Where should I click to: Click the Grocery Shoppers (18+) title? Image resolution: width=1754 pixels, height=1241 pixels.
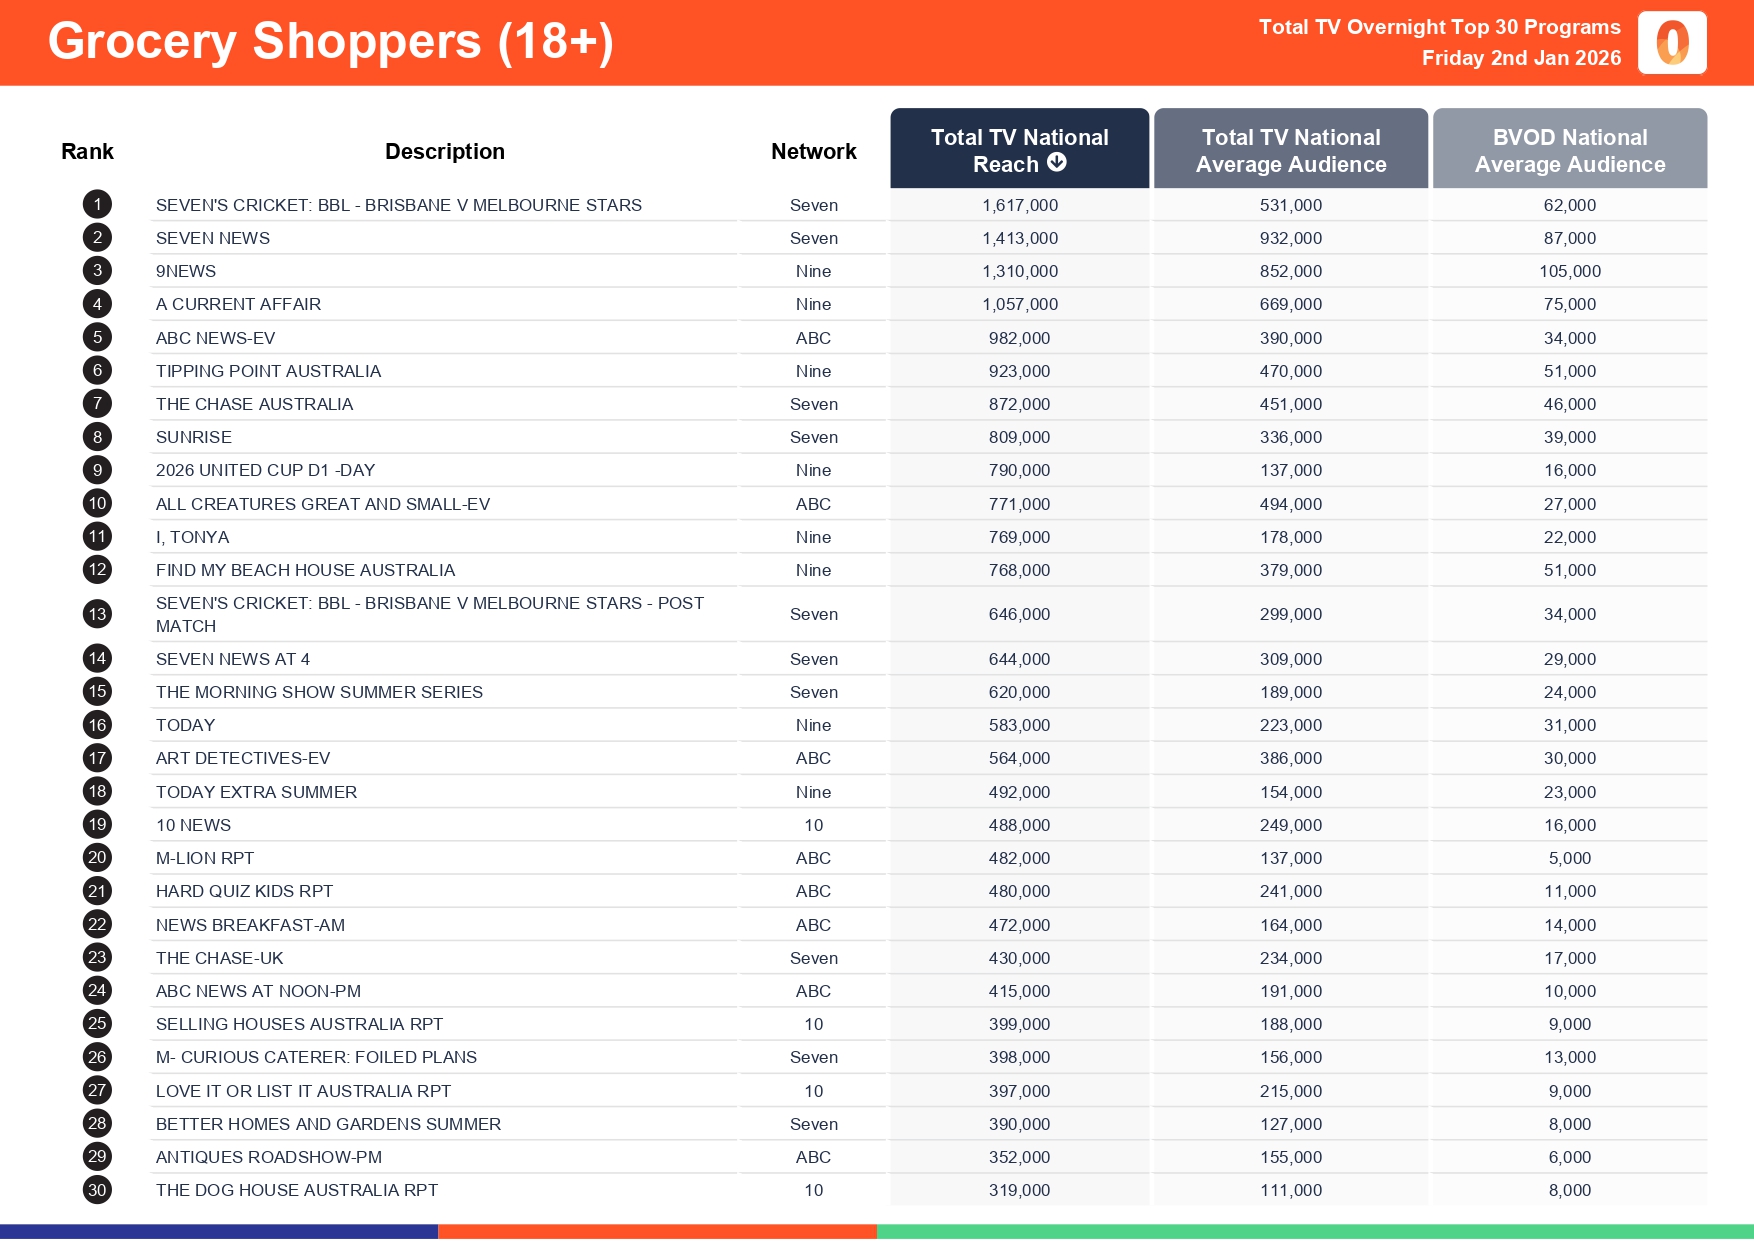330,42
